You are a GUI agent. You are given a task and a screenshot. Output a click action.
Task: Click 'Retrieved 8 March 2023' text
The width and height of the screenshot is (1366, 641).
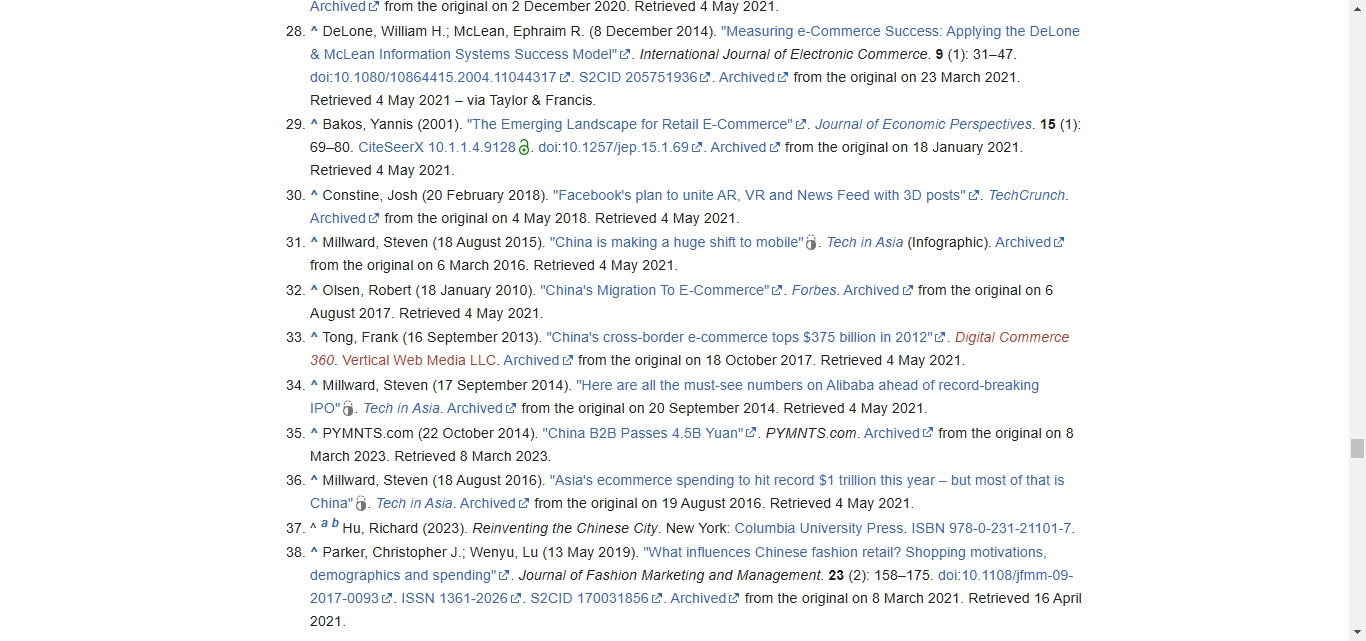click(470, 456)
